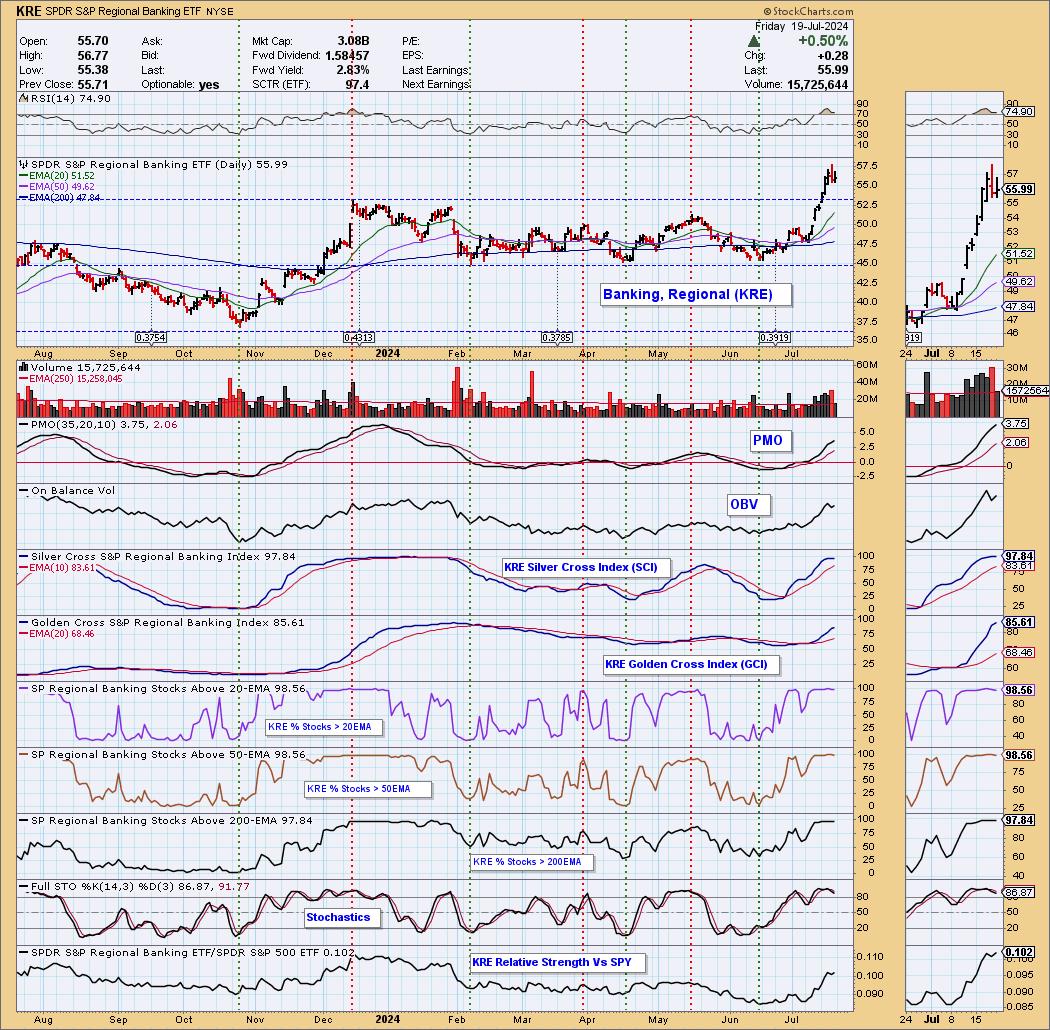This screenshot has height=1030, width=1050.
Task: Click the SCTR (ETF) 97.4 value
Action: click(x=357, y=84)
